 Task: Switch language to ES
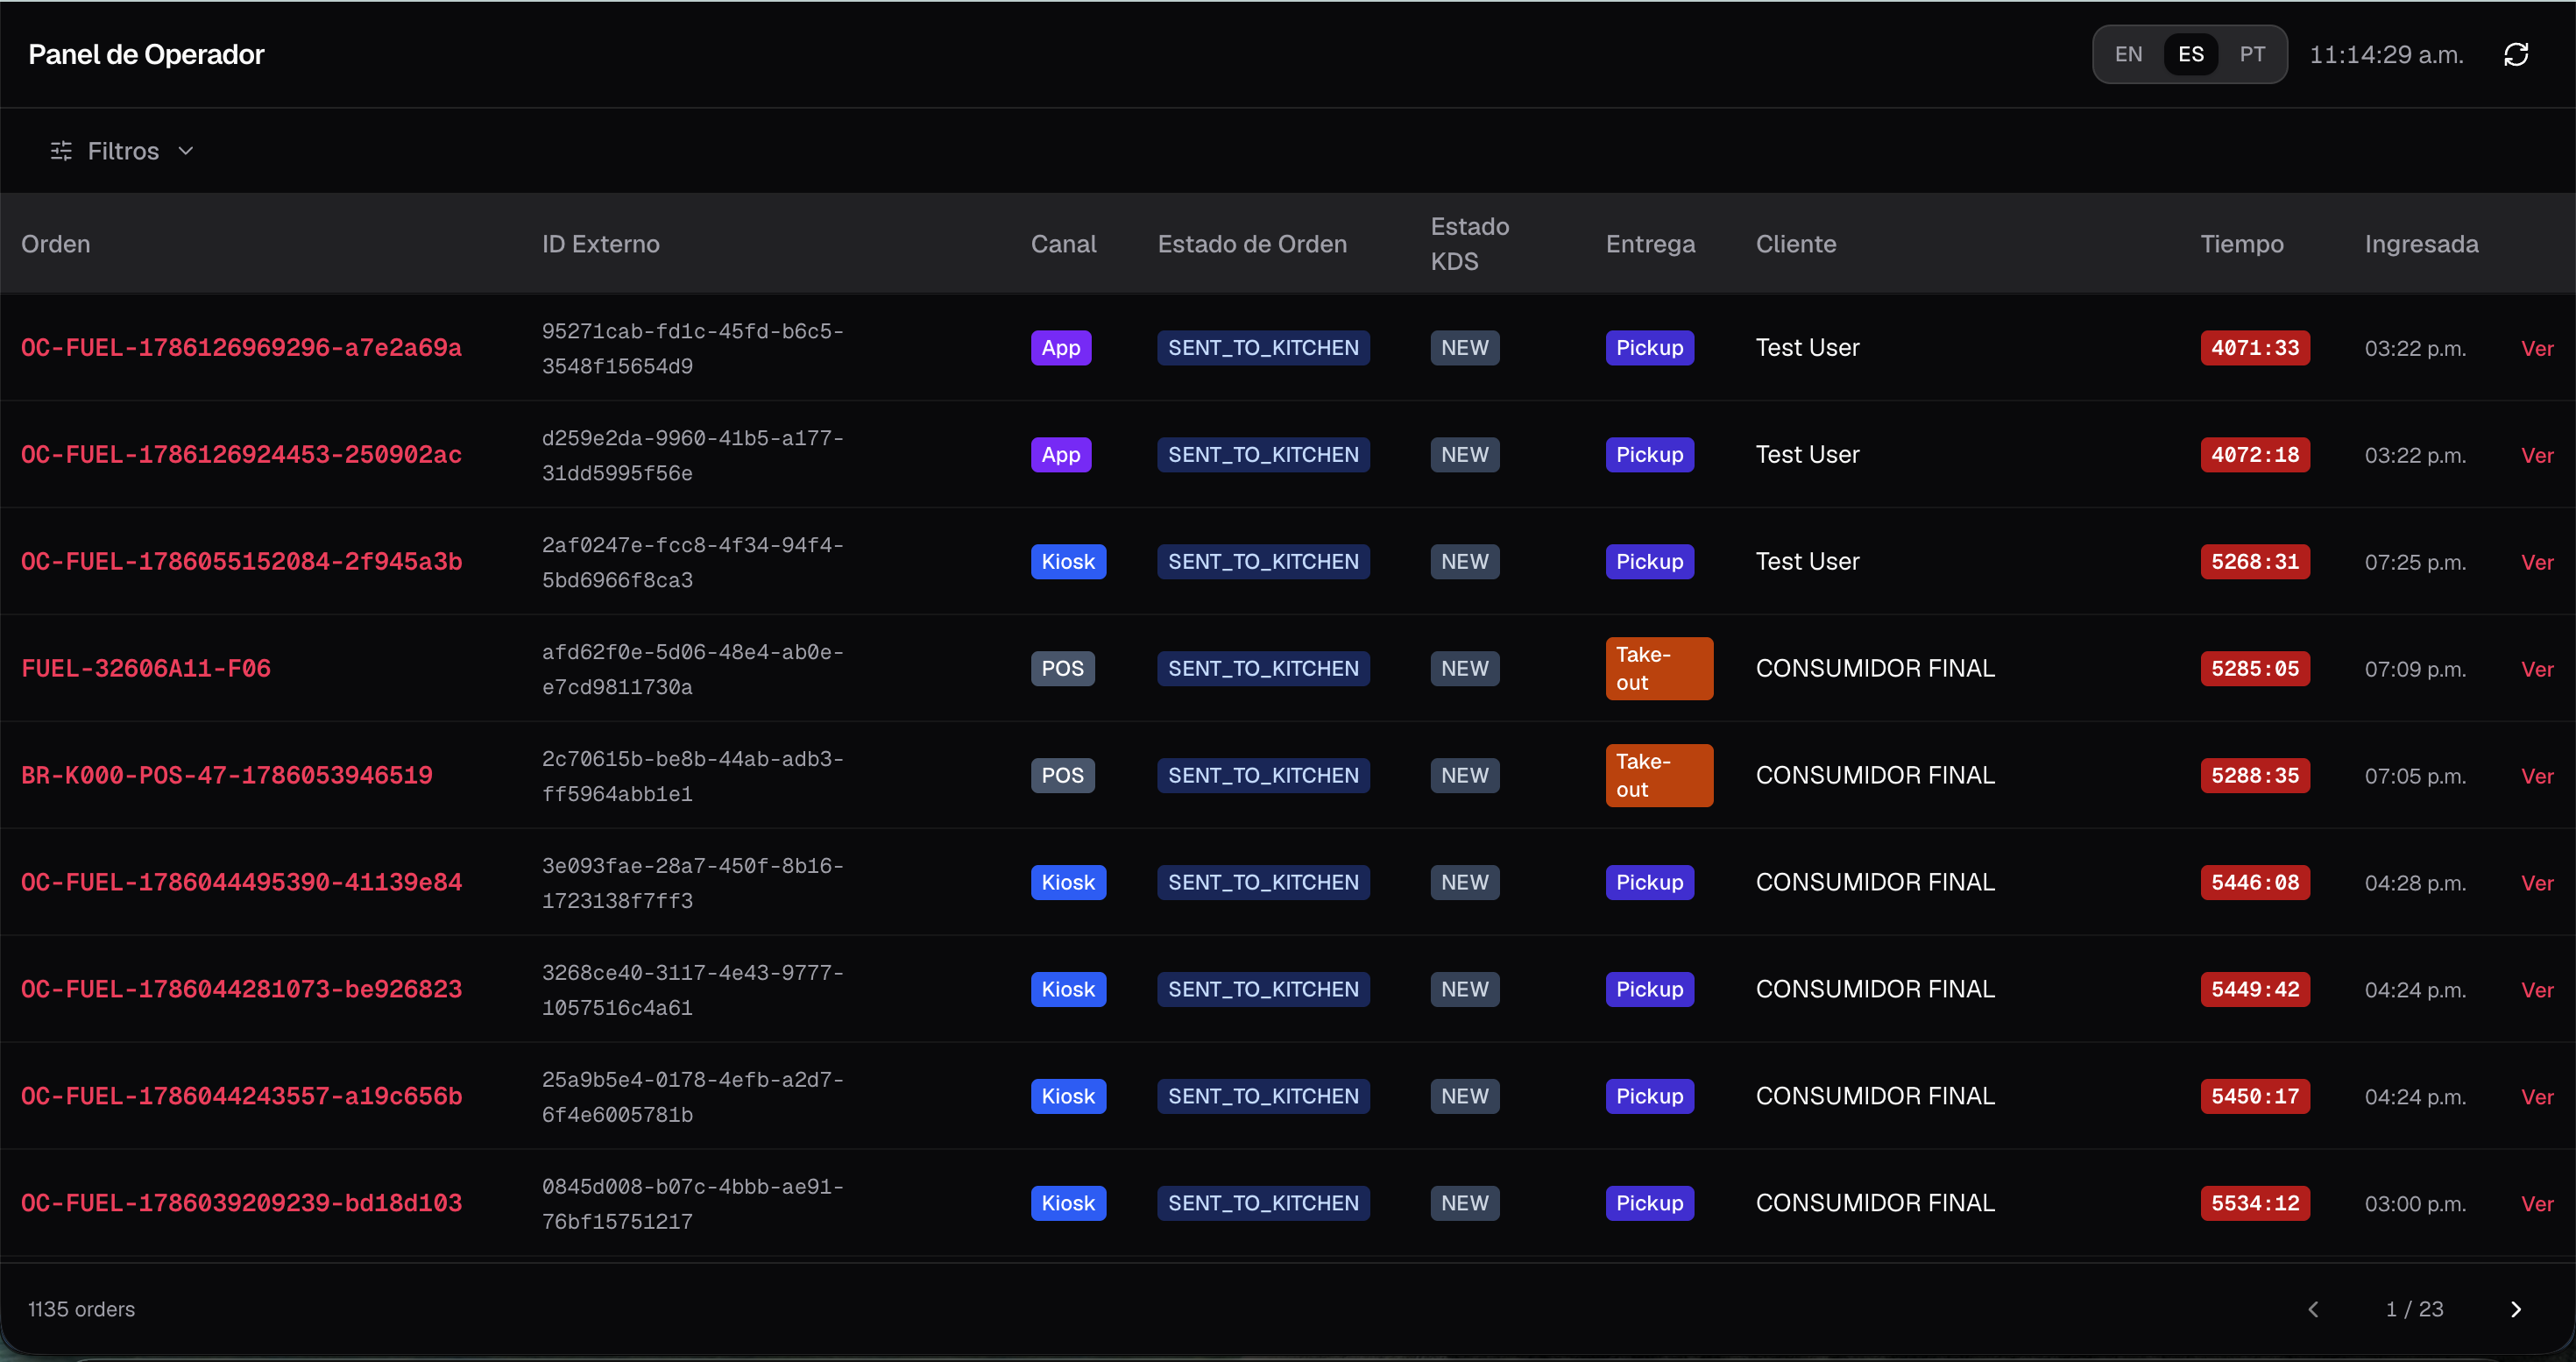[x=2190, y=54]
